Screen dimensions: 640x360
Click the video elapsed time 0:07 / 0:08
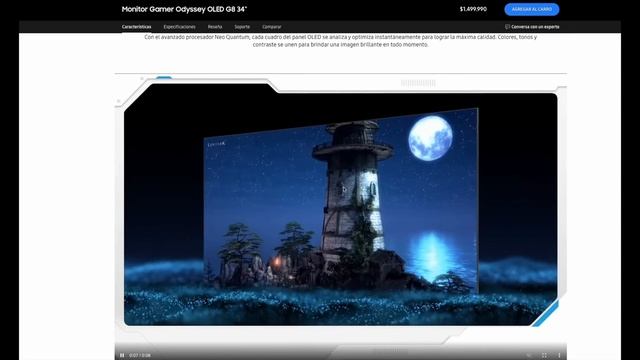pos(140,356)
